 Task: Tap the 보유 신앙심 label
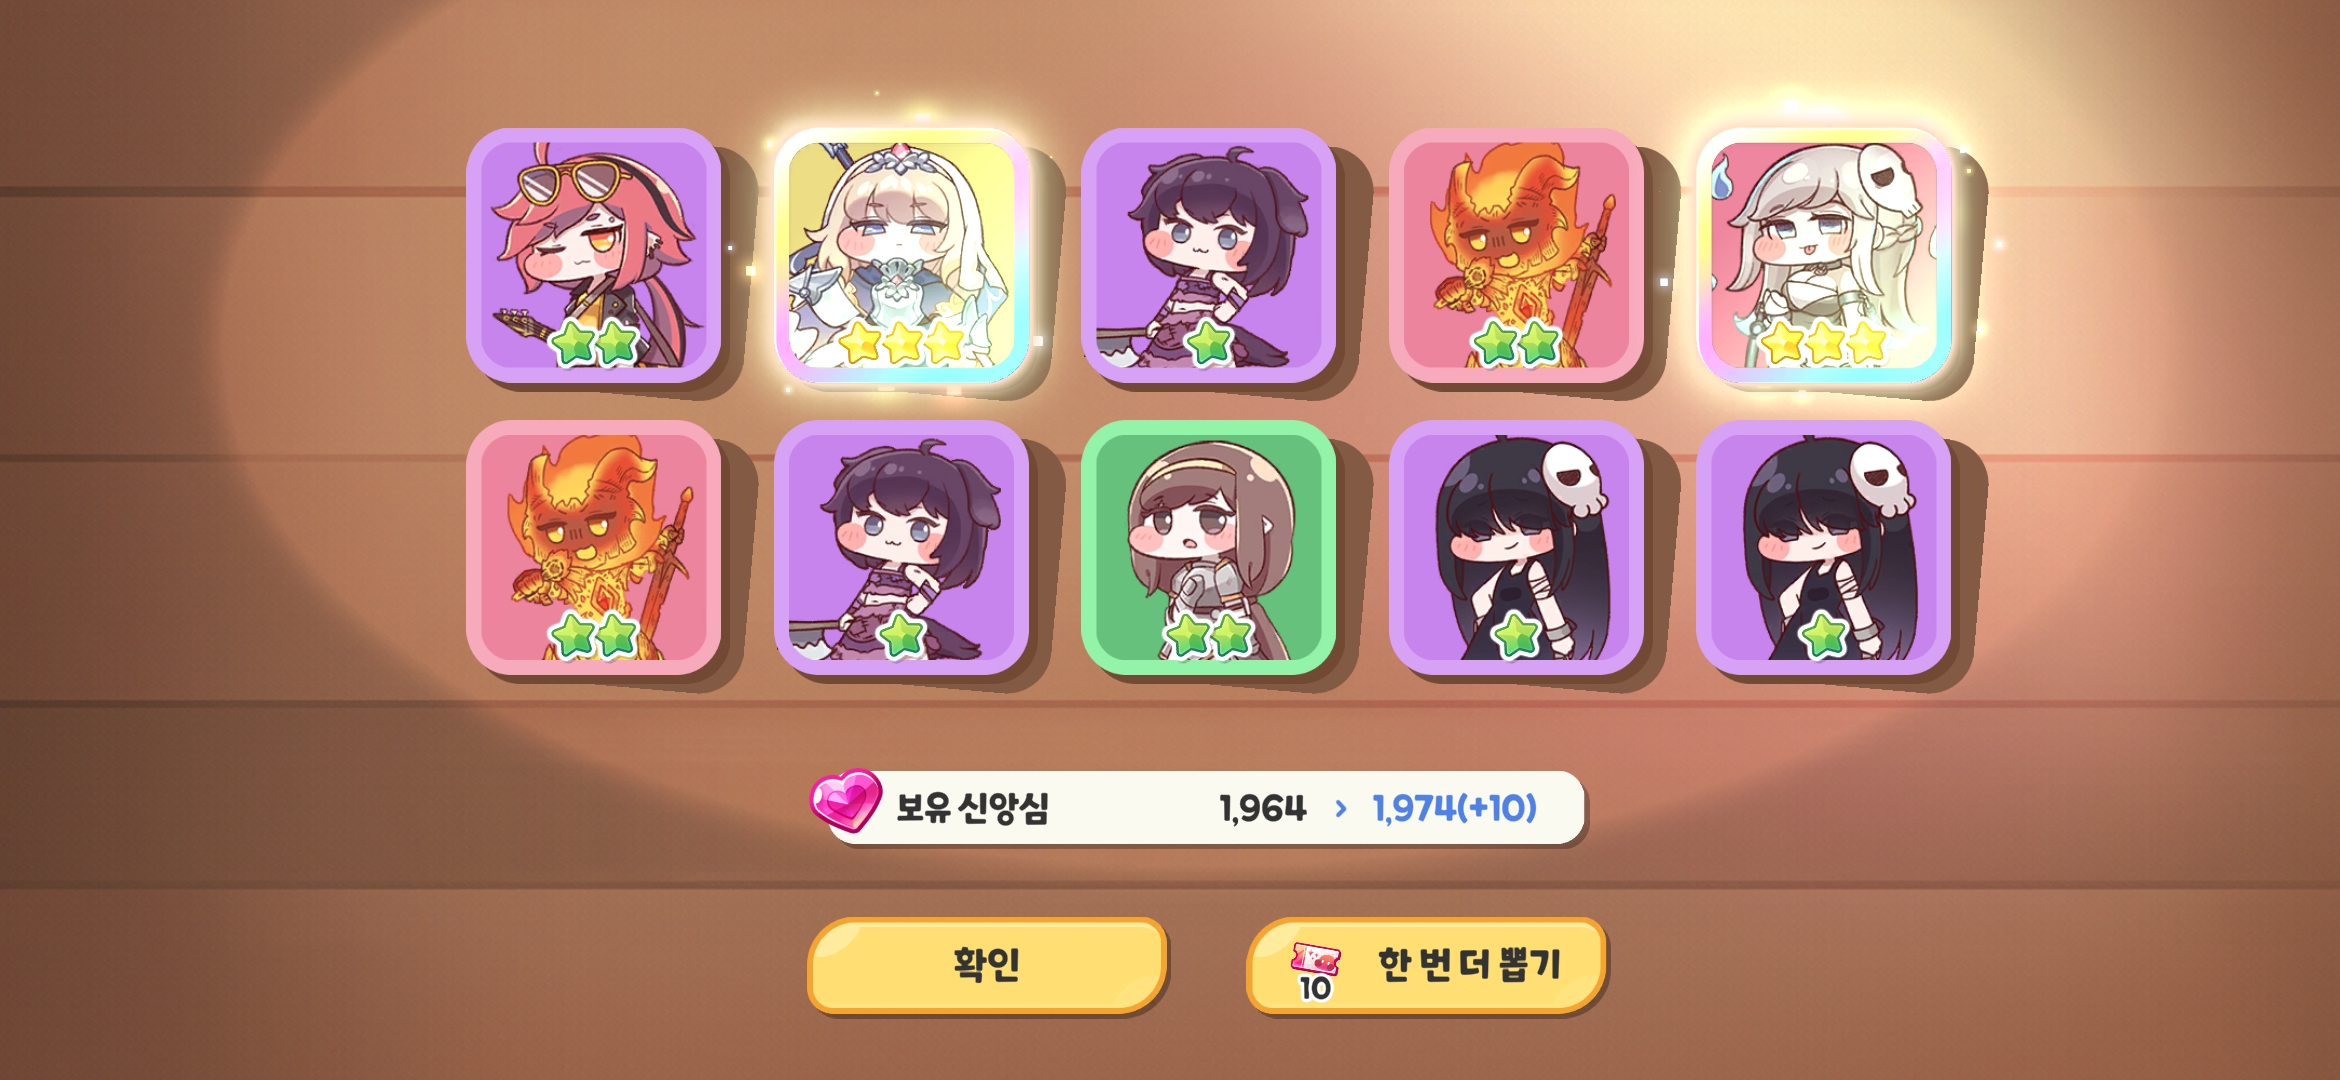(x=972, y=808)
